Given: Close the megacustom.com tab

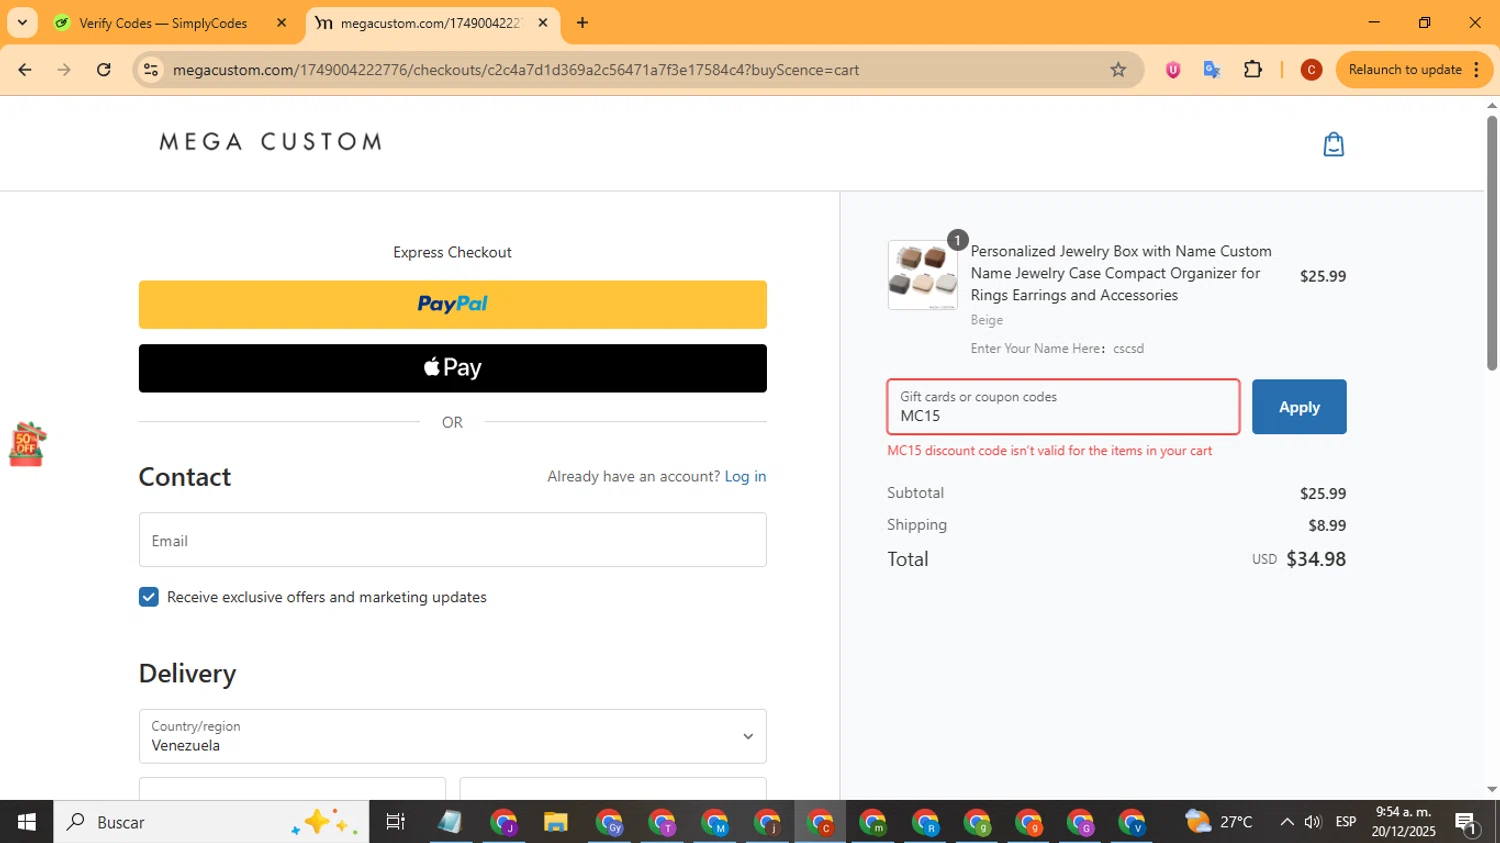Looking at the screenshot, I should click(543, 23).
